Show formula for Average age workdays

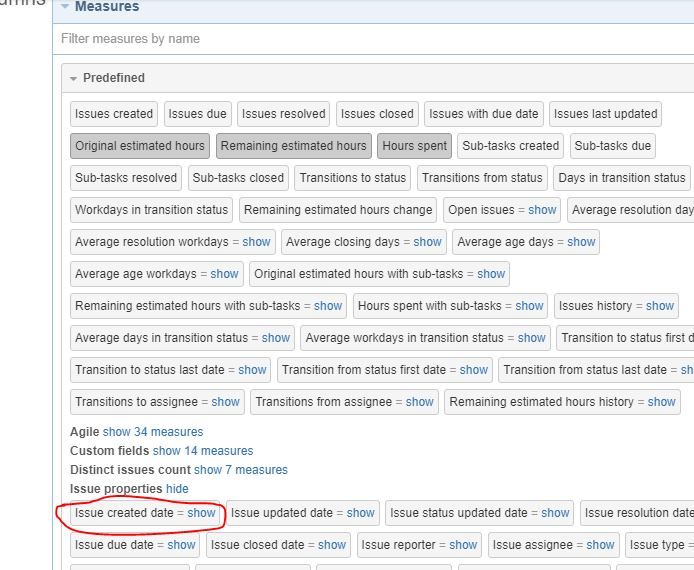pyautogui.click(x=224, y=273)
